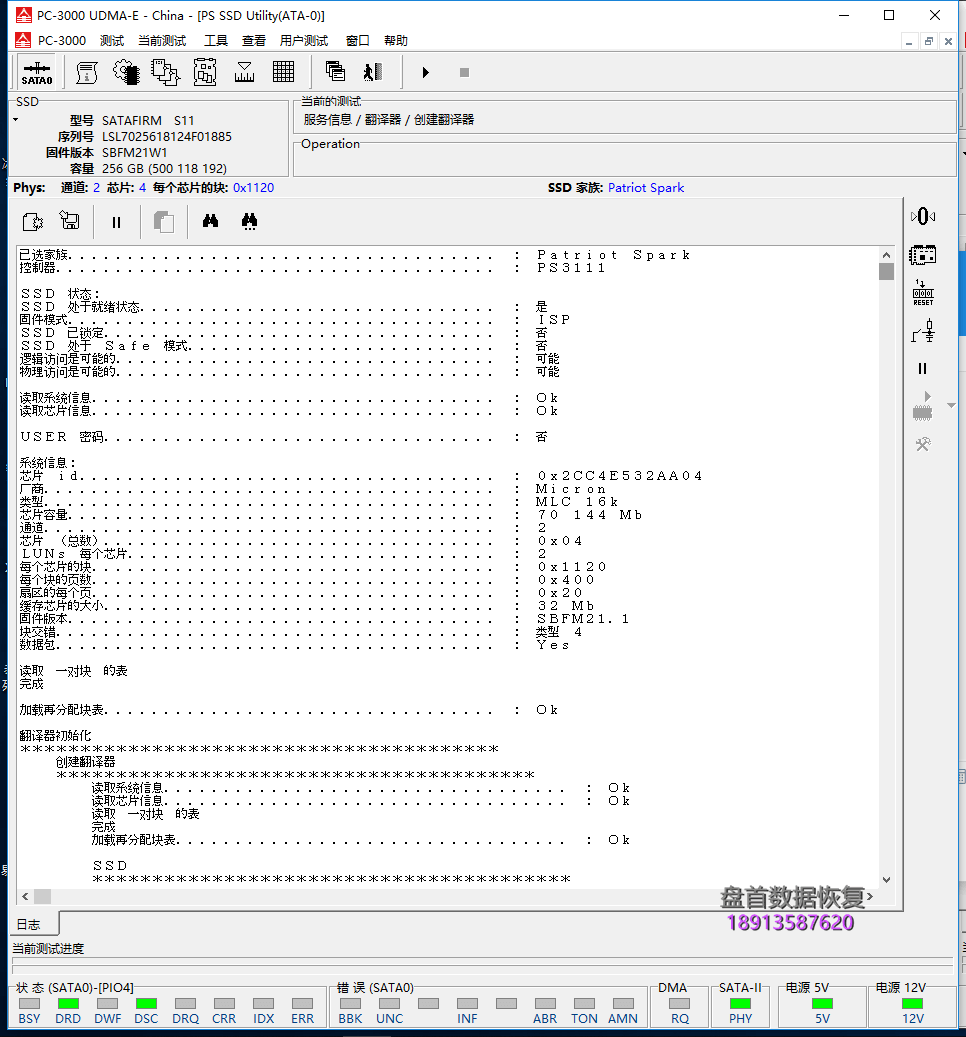Screen dimensions: 966x1037
Task: Click the DSC status indicator
Action: click(x=146, y=1003)
